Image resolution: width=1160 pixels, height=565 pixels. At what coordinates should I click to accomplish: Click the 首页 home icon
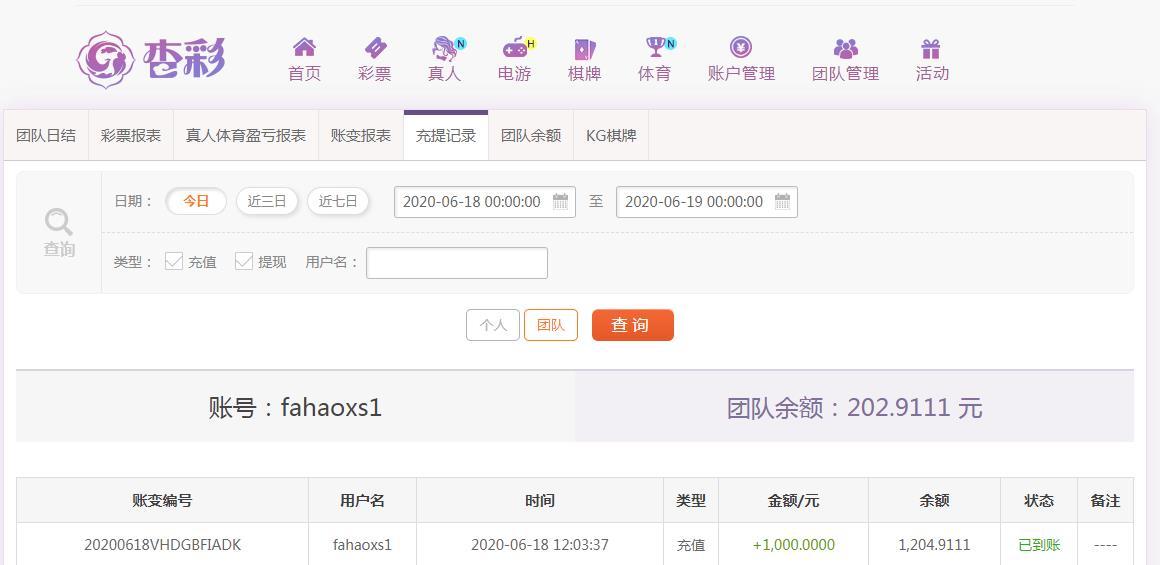pyautogui.click(x=304, y=47)
